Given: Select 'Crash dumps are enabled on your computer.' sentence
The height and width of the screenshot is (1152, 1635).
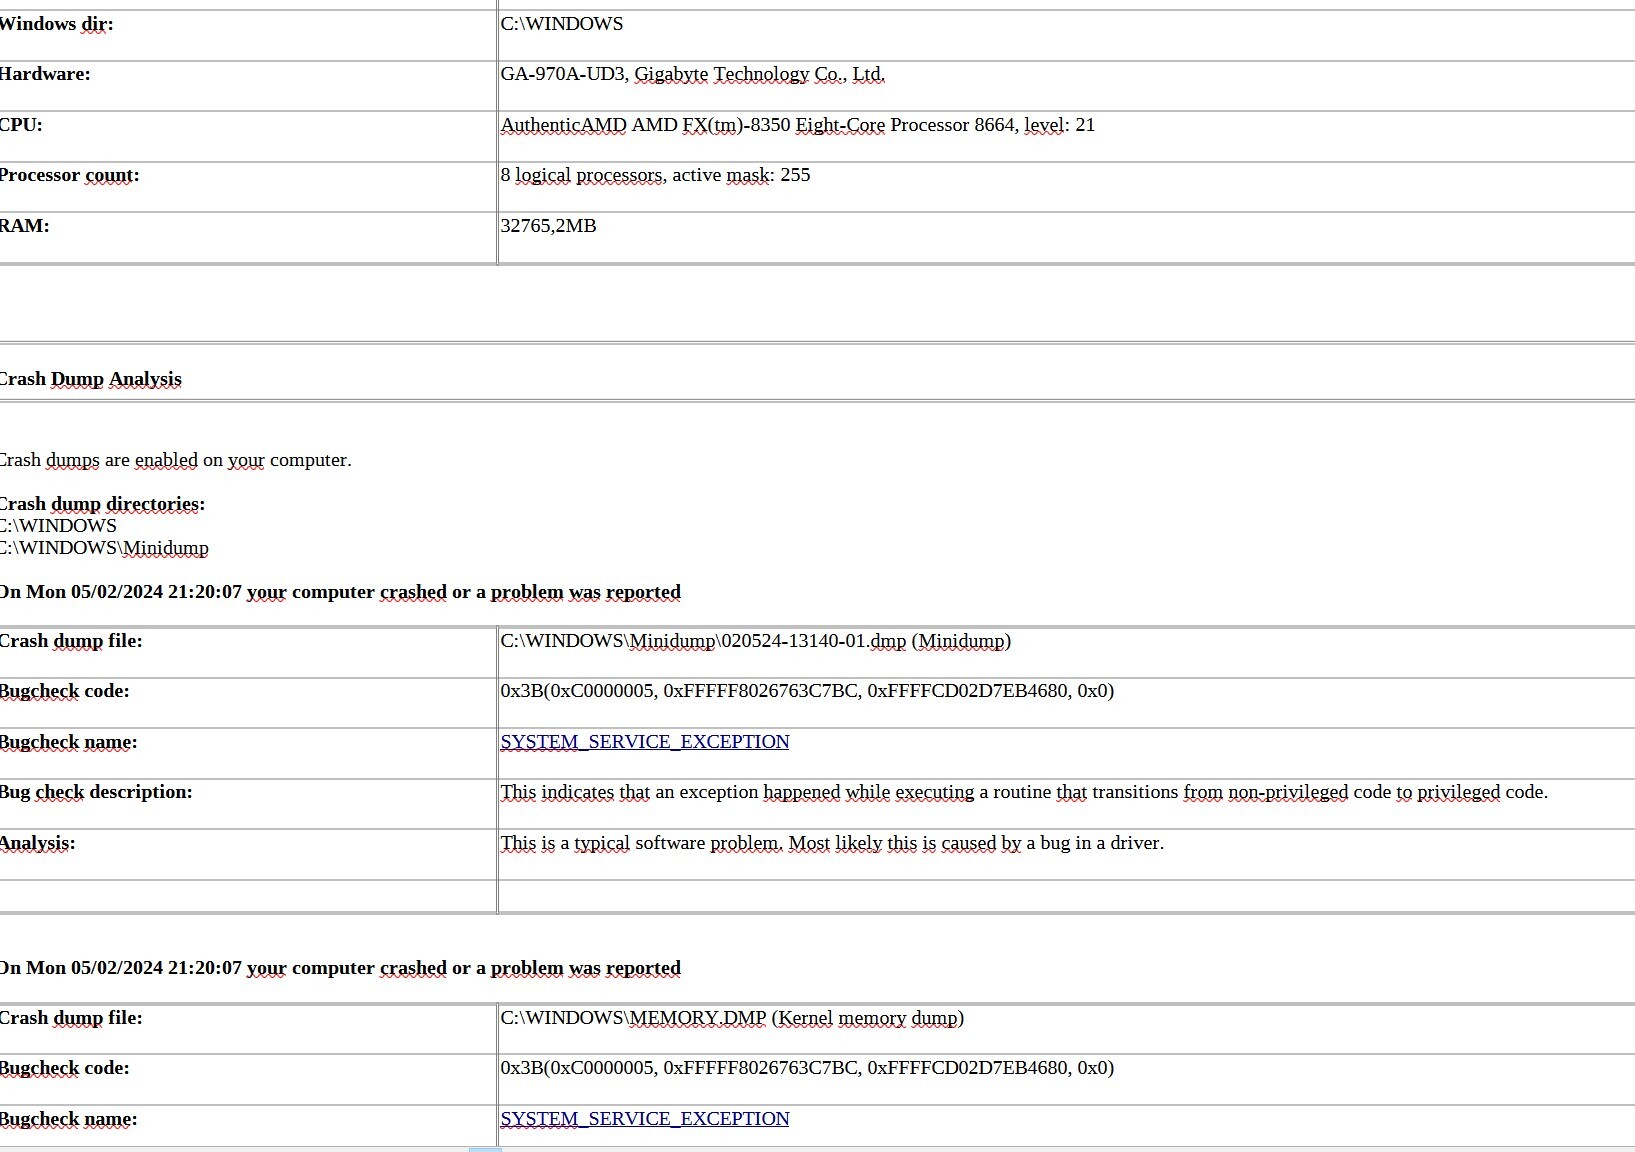Looking at the screenshot, I should (x=175, y=460).
